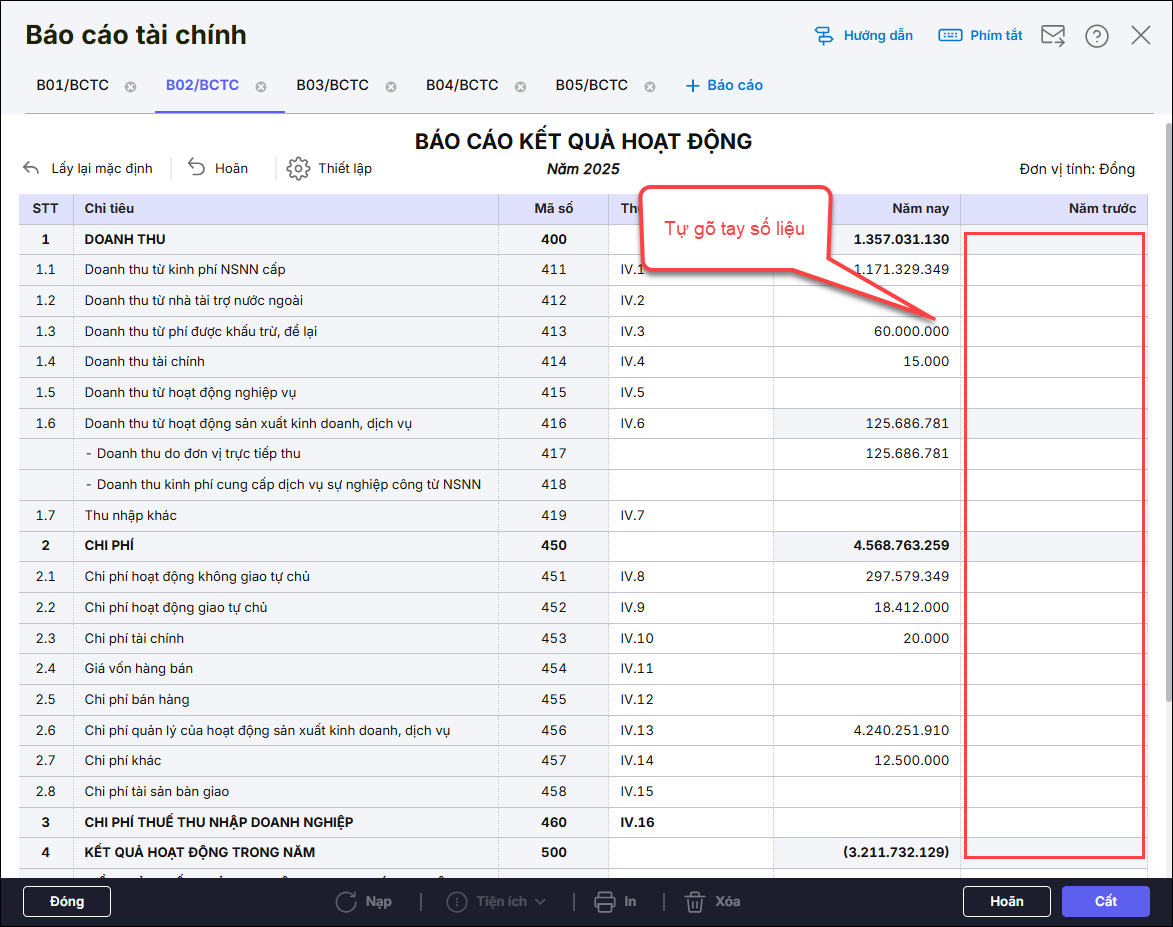Viewport: 1173px width, 927px height.
Task: Close the B01/BCTC tab
Action: pos(130,87)
